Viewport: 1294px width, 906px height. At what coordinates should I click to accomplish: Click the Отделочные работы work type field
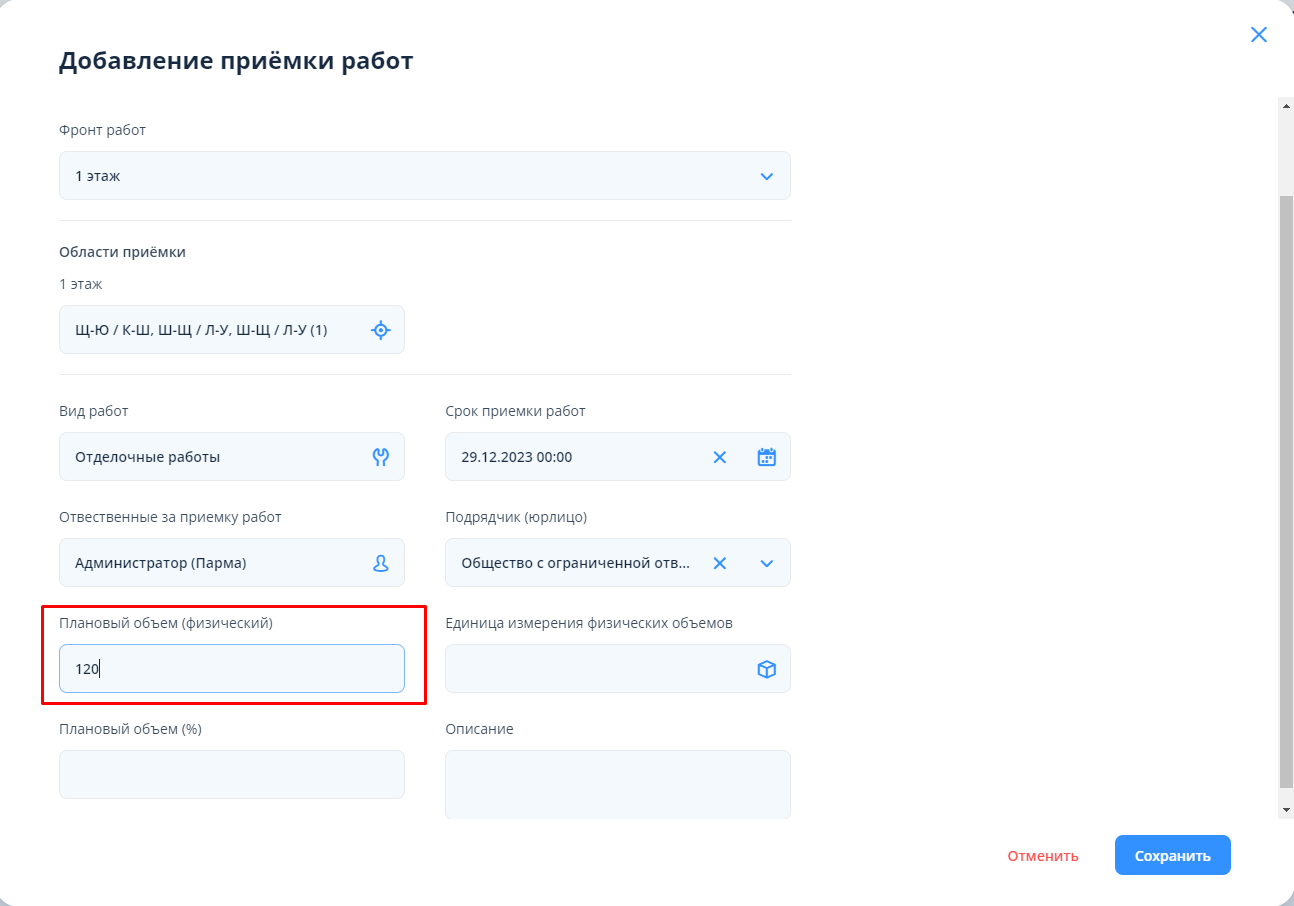click(x=215, y=457)
